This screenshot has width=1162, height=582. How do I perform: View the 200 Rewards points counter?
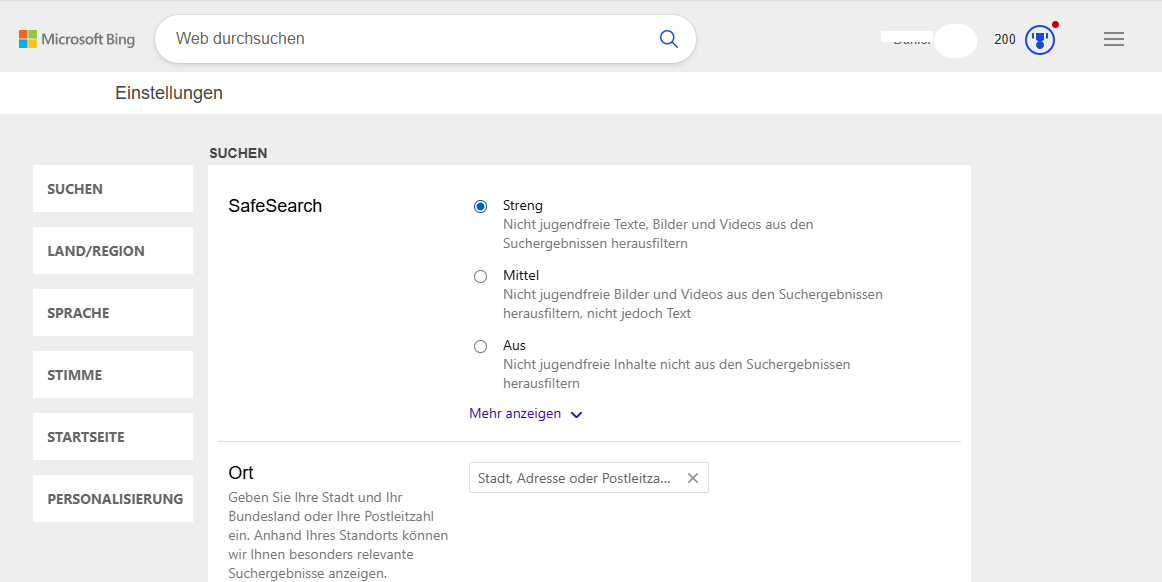pos(1004,40)
